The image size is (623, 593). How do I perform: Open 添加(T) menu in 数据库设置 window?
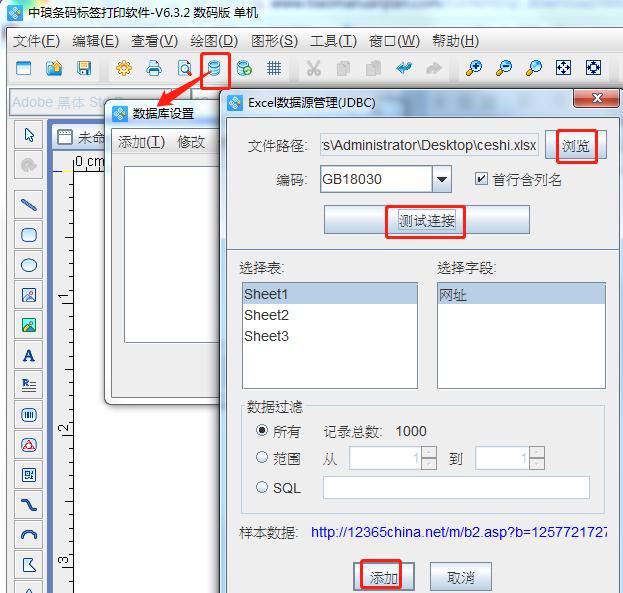click(x=141, y=142)
